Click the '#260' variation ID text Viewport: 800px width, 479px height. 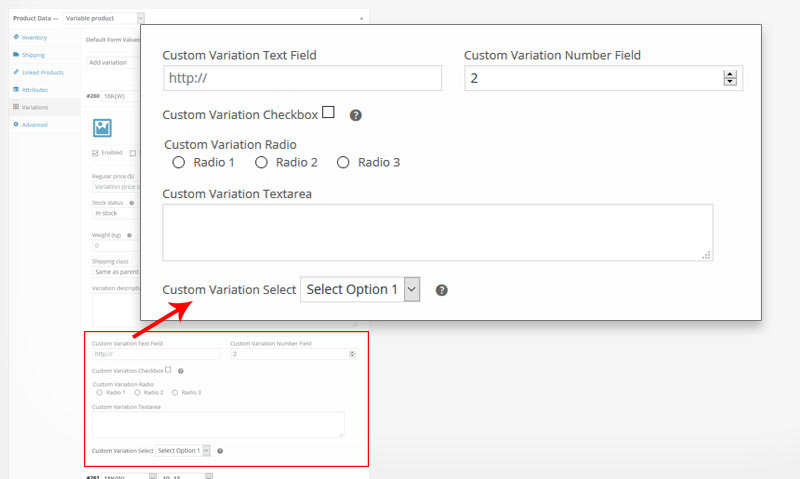[x=93, y=96]
